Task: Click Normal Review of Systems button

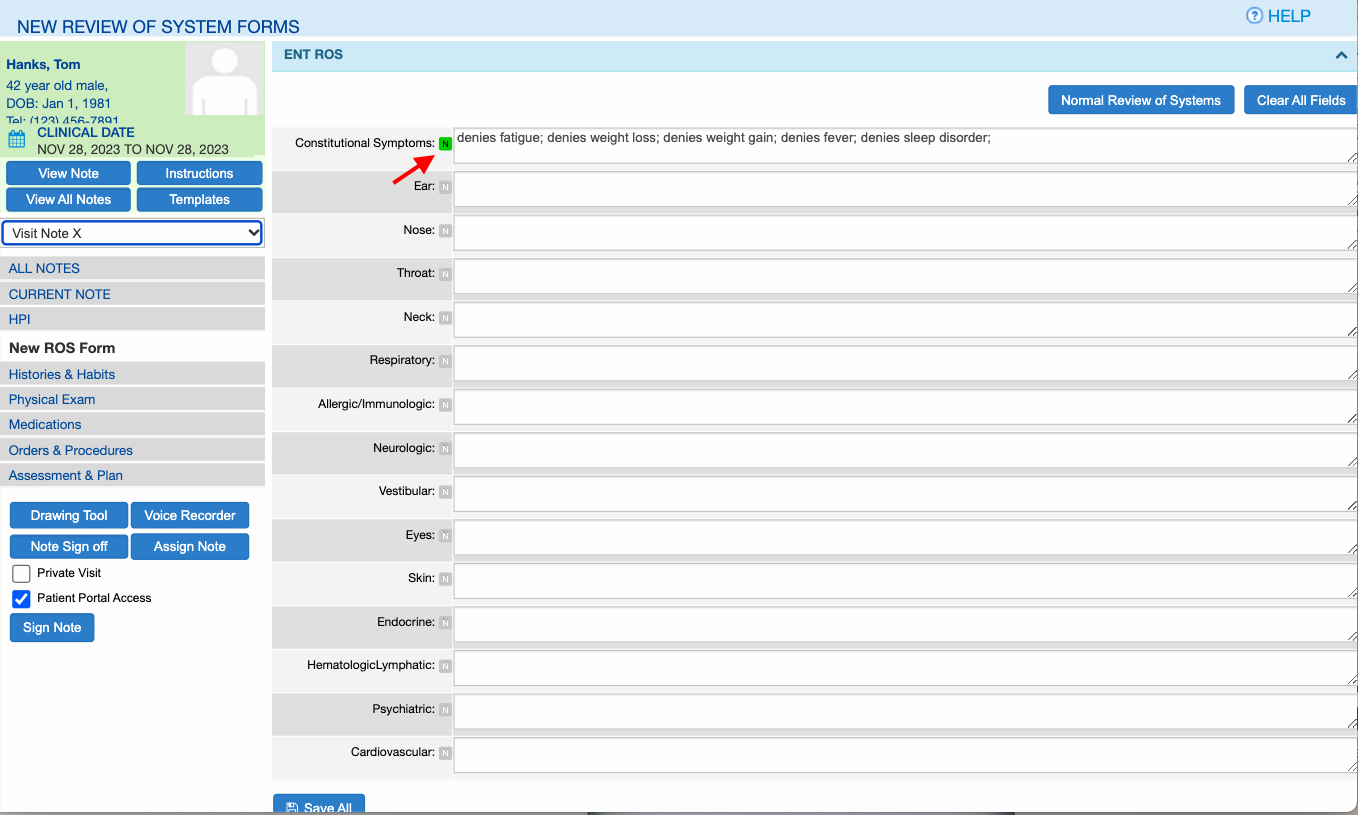Action: (1140, 100)
